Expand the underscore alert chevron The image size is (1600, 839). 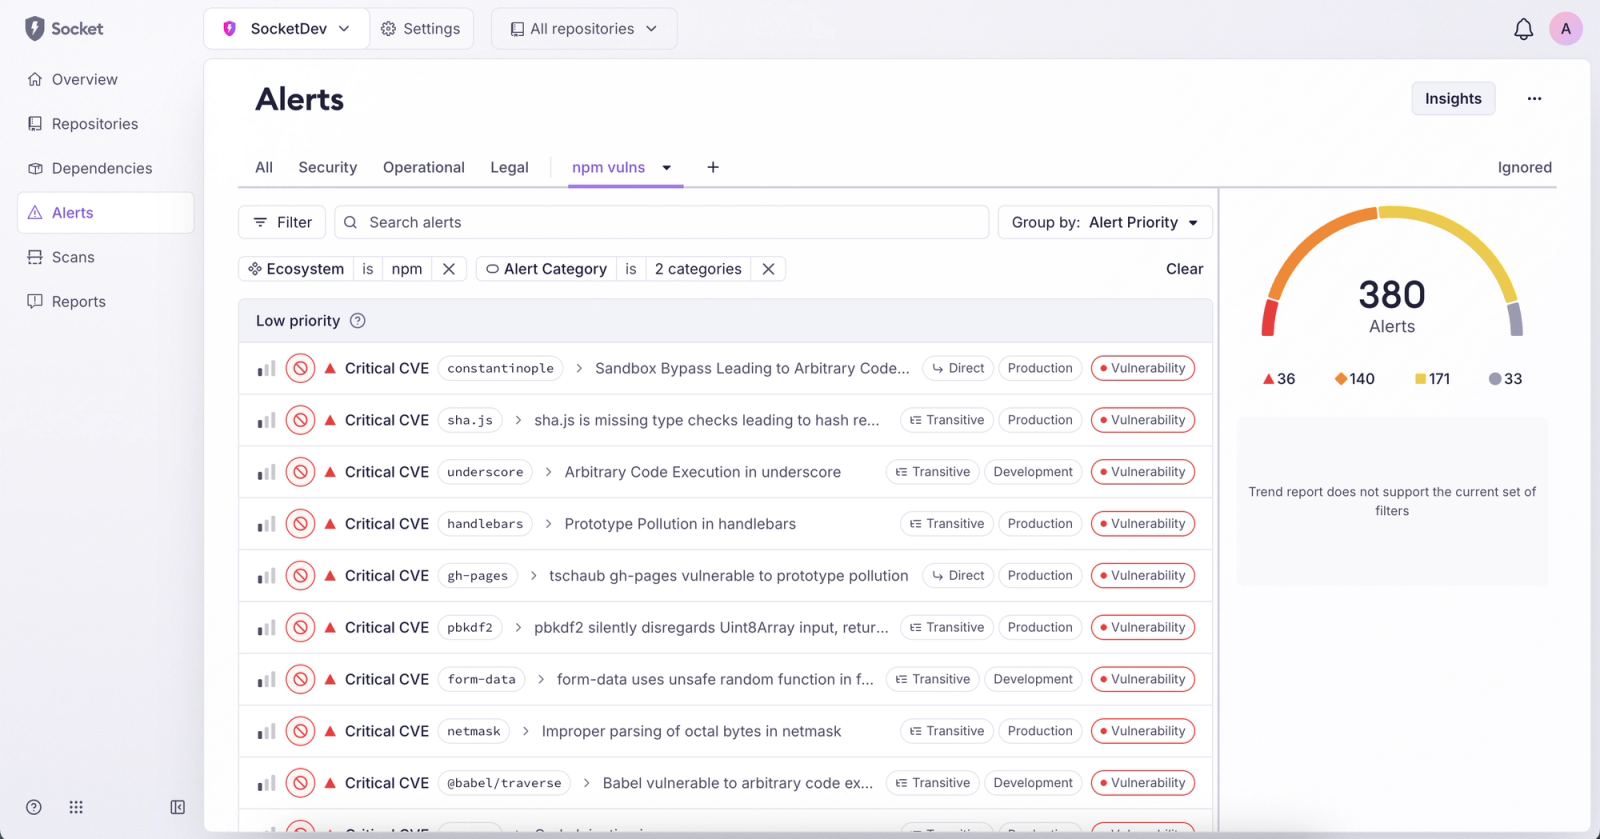[549, 472]
